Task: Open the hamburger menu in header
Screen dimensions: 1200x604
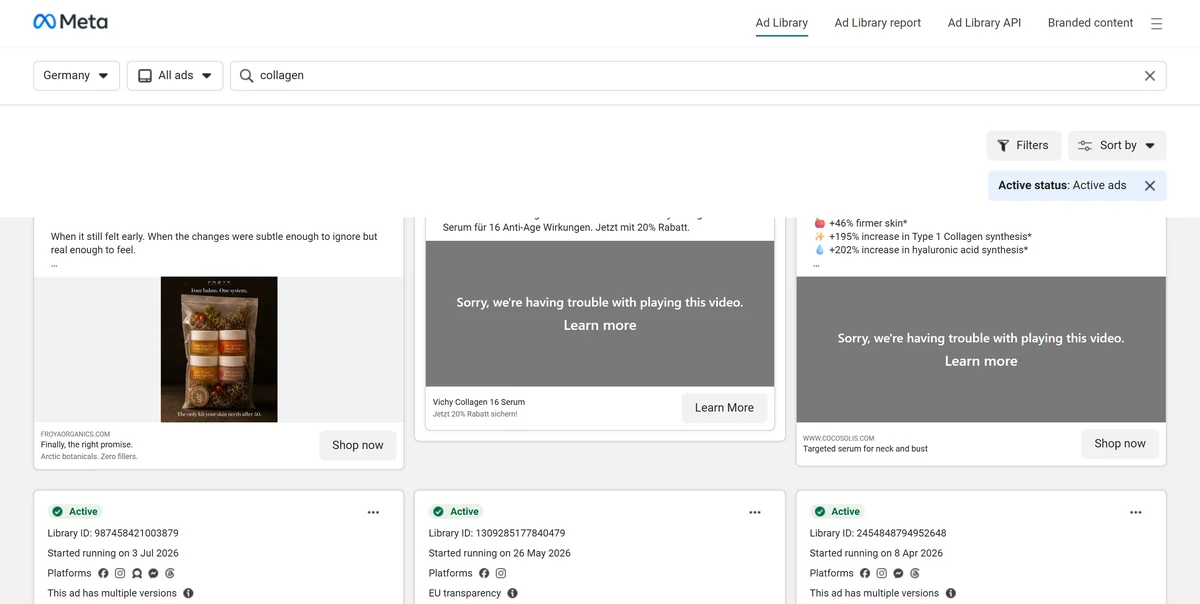Action: (1156, 23)
